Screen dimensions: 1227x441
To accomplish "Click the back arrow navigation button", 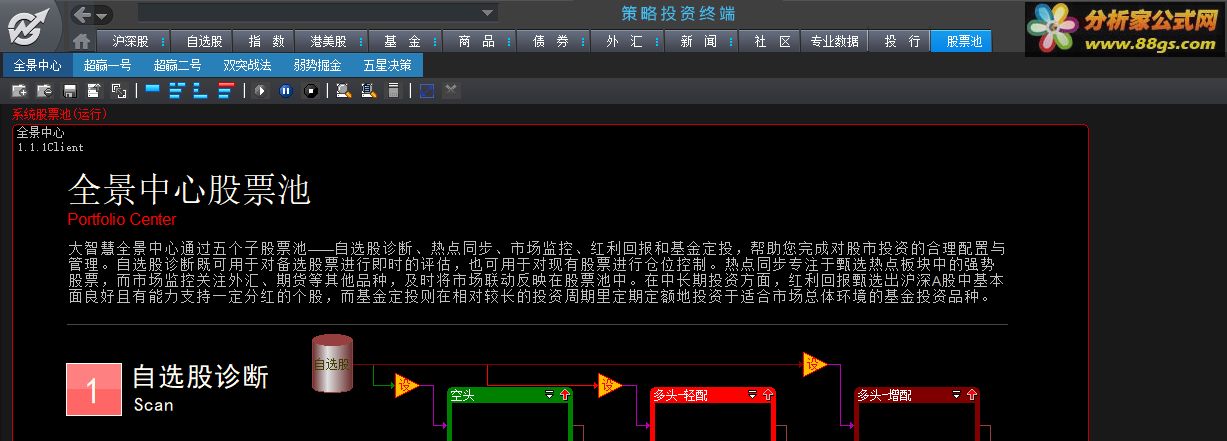I will (82, 14).
